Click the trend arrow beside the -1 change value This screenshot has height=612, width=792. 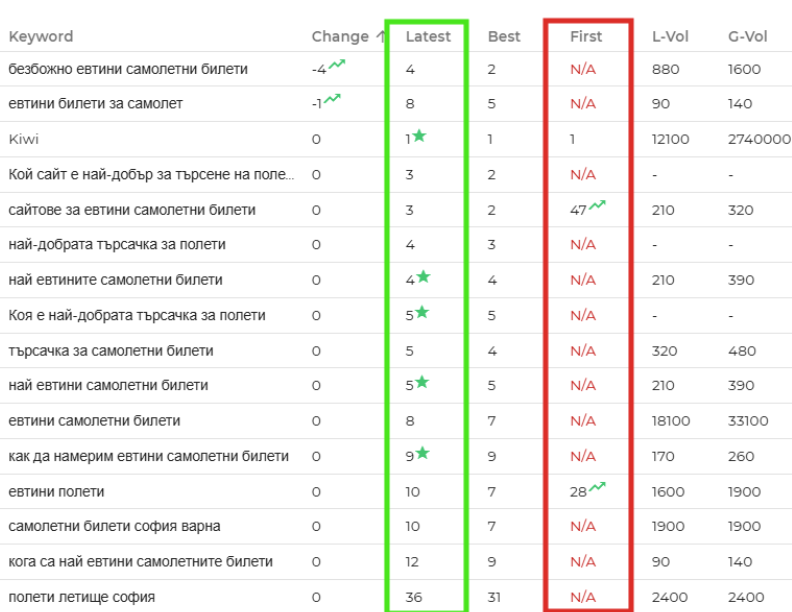[x=332, y=98]
